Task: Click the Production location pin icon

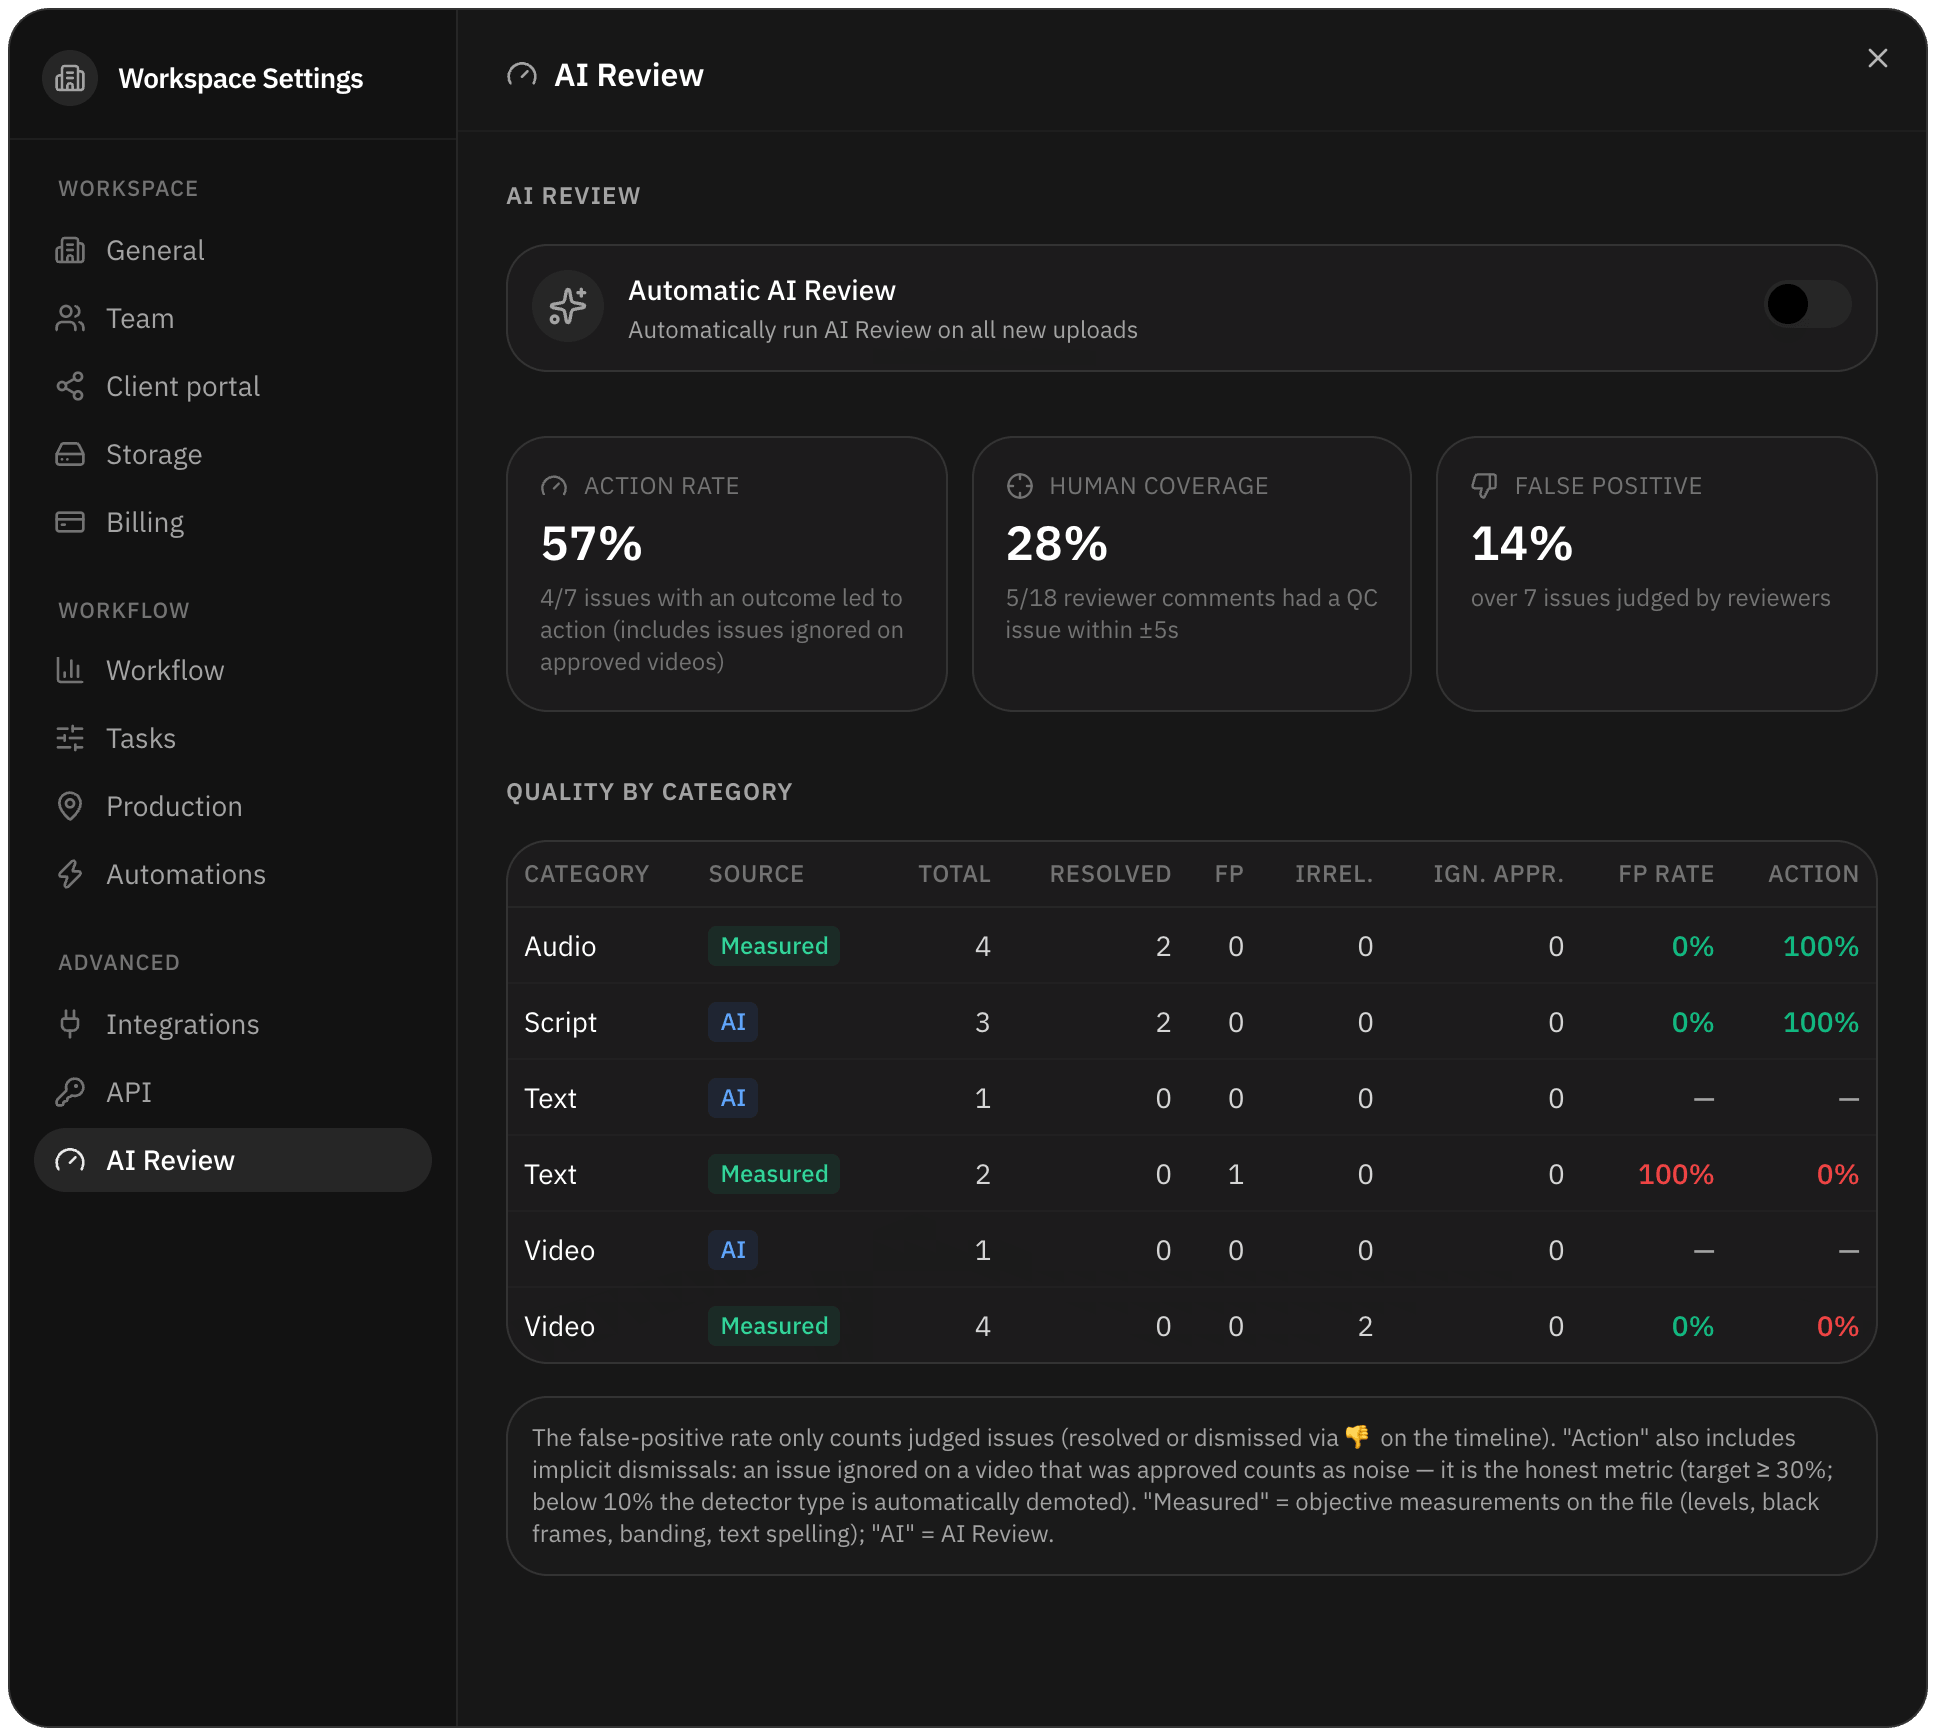Action: pyautogui.click(x=70, y=806)
